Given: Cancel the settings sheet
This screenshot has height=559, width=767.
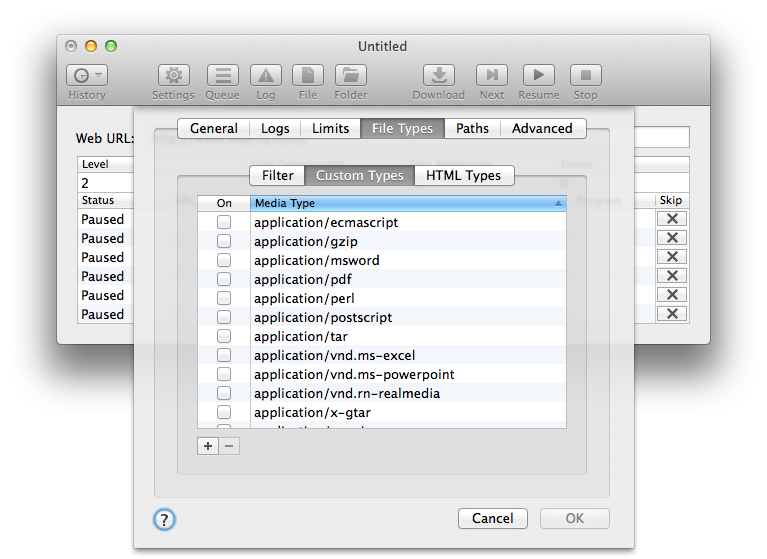Looking at the screenshot, I should [x=493, y=518].
